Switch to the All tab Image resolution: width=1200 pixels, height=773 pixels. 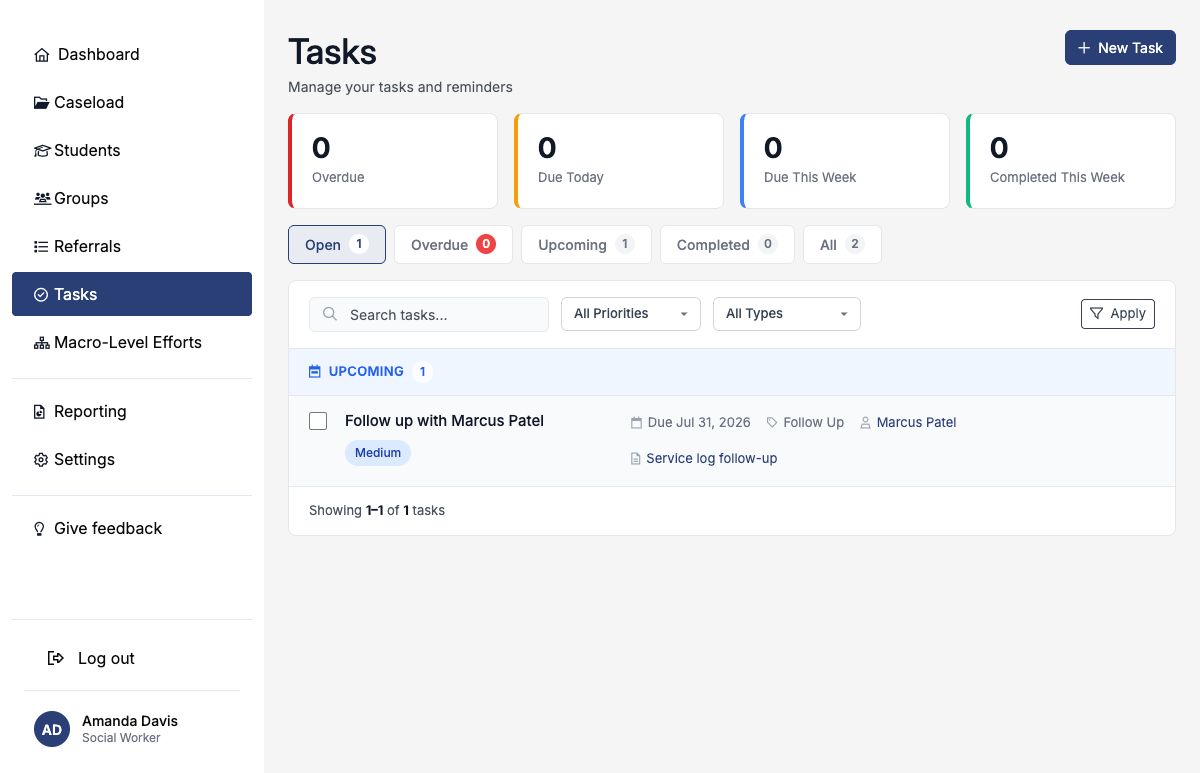[x=842, y=245]
